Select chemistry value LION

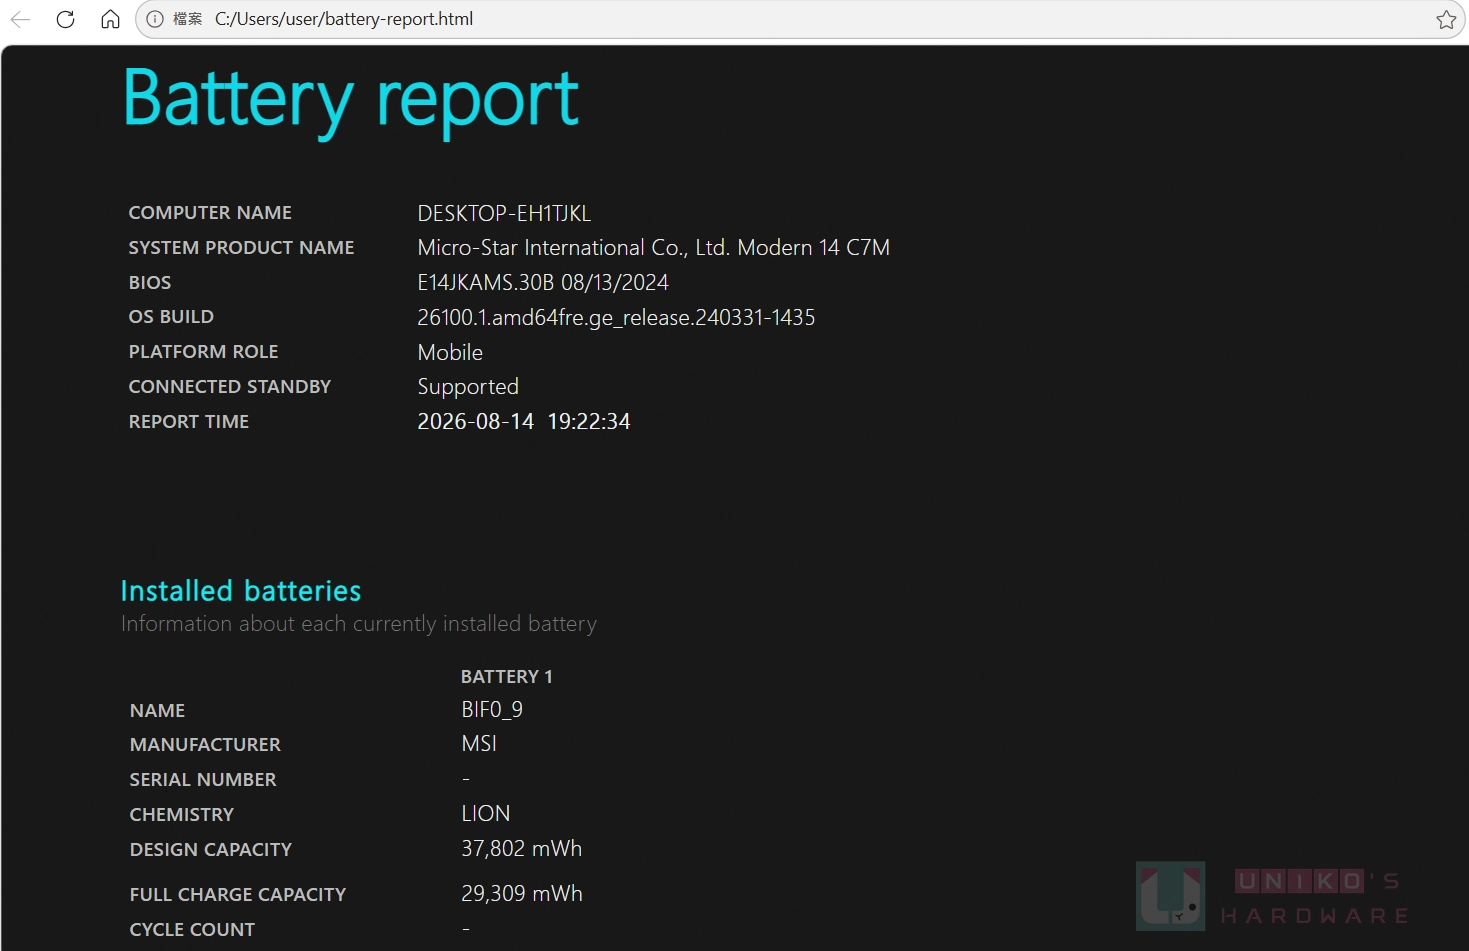pos(486,814)
